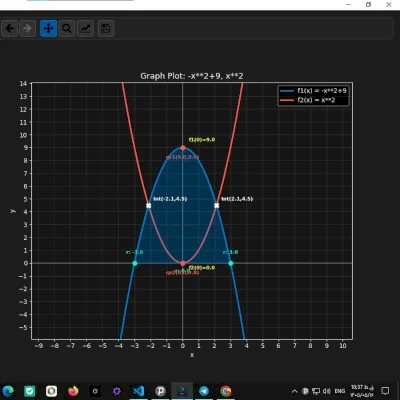400x400 pixels.
Task: Open Google Chrome from taskbar
Action: click(x=226, y=391)
